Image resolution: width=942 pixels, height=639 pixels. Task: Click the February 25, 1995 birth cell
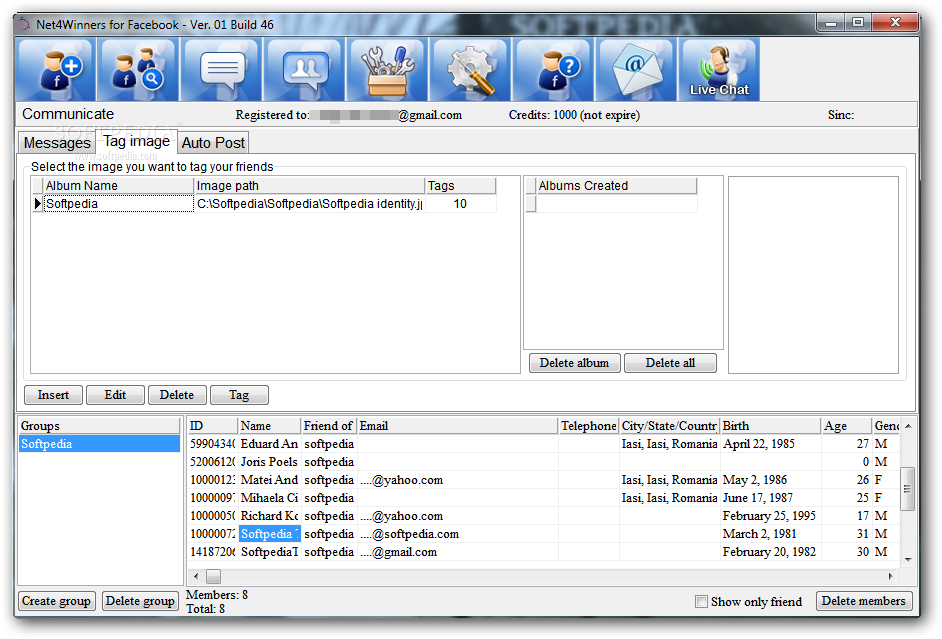pyautogui.click(x=771, y=516)
